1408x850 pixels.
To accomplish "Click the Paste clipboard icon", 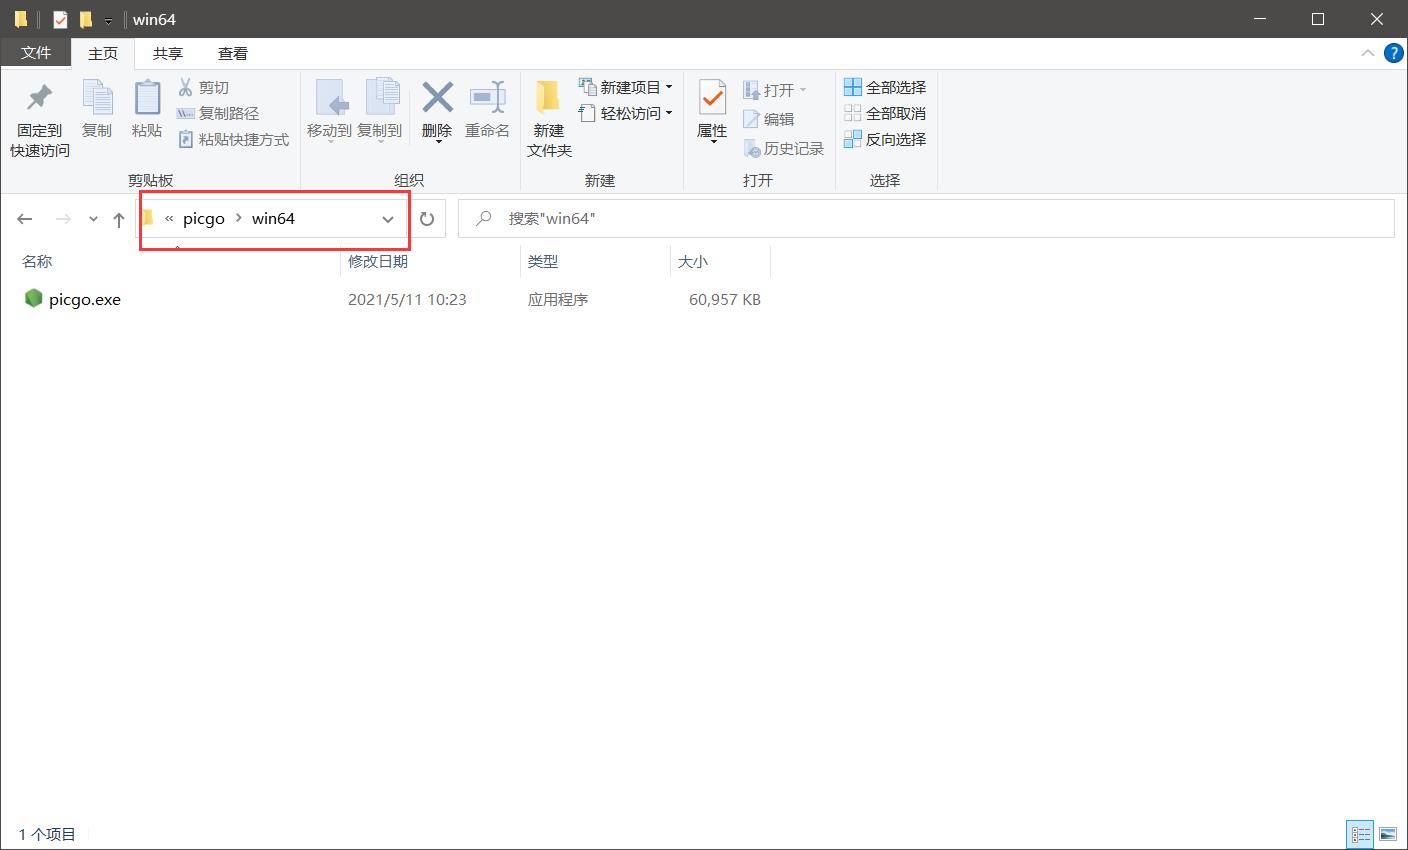I will [x=147, y=98].
